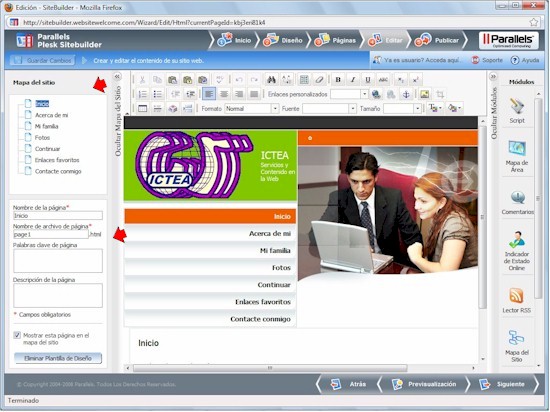The image size is (550, 412).
Task: Select the Script module icon
Action: [x=517, y=111]
